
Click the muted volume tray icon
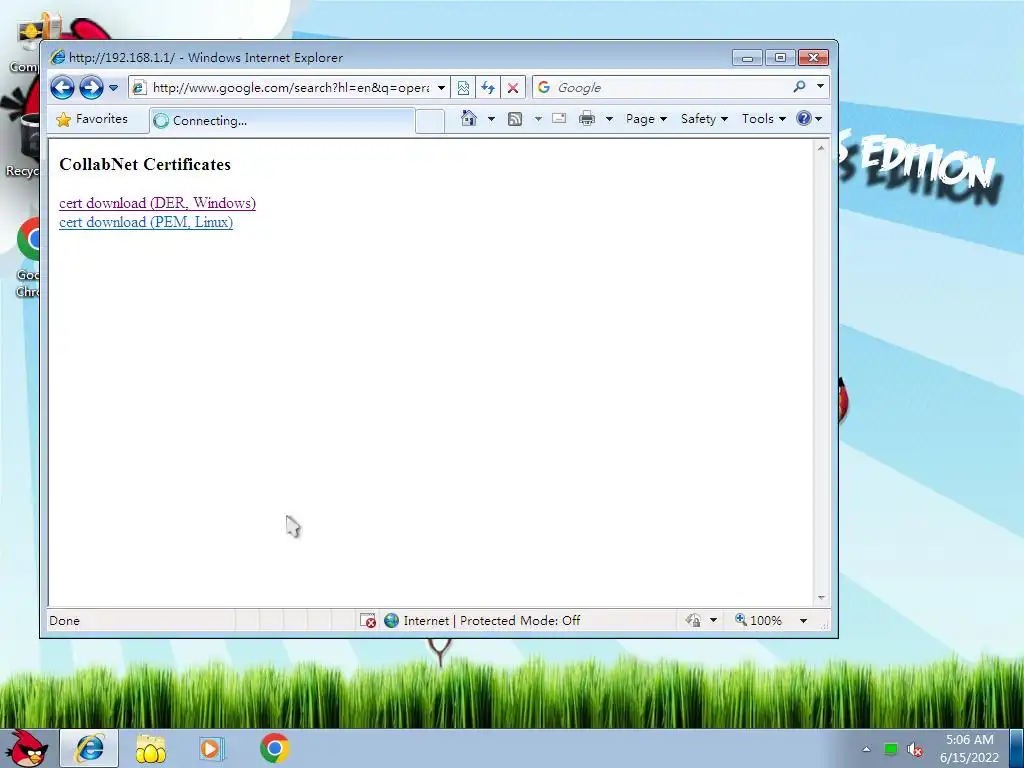pyautogui.click(x=916, y=750)
